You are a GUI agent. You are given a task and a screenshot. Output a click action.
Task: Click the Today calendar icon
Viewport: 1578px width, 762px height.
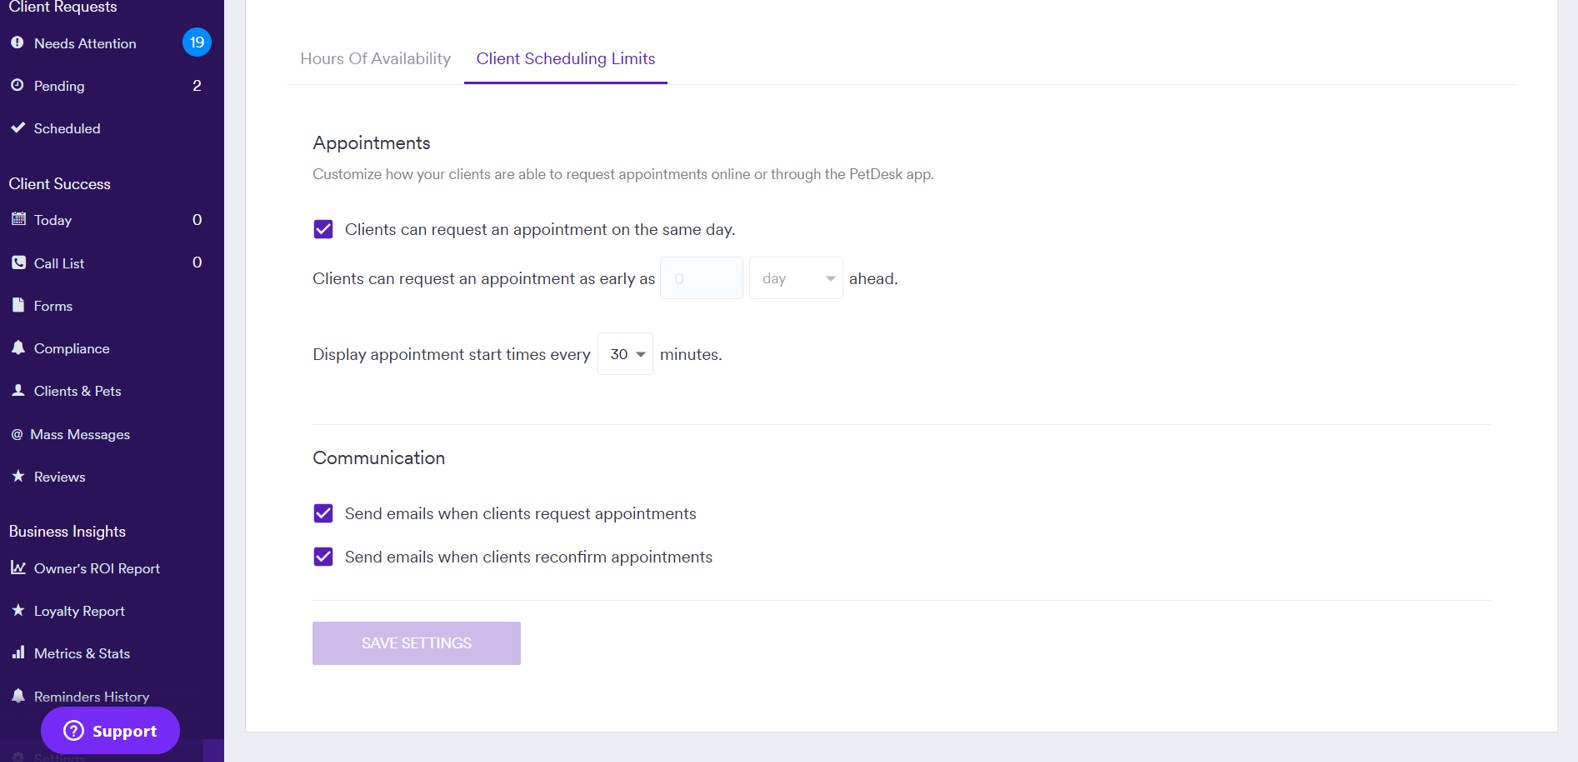[x=18, y=219]
